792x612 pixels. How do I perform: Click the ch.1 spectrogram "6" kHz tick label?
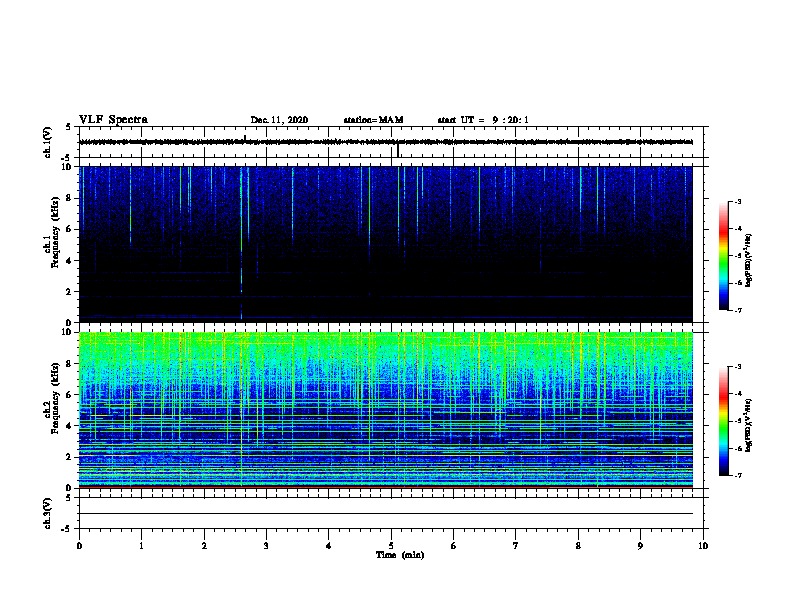click(x=69, y=229)
